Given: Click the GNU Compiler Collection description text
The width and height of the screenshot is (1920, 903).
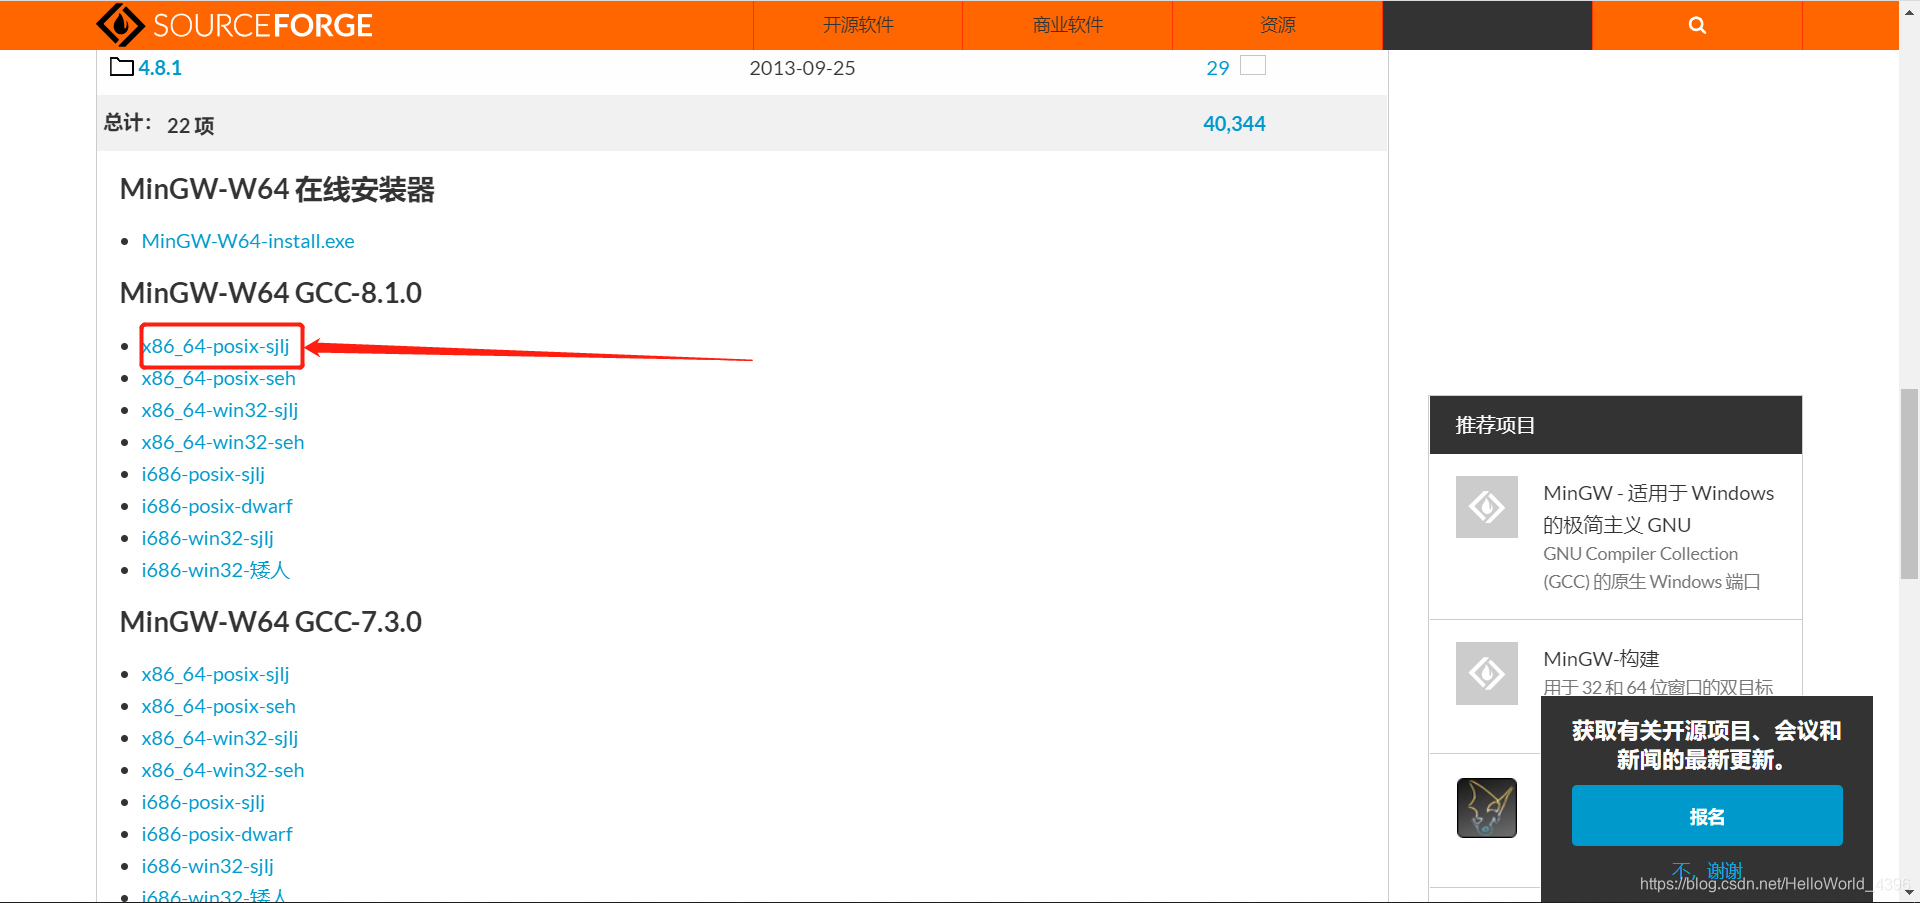Looking at the screenshot, I should click(1651, 567).
